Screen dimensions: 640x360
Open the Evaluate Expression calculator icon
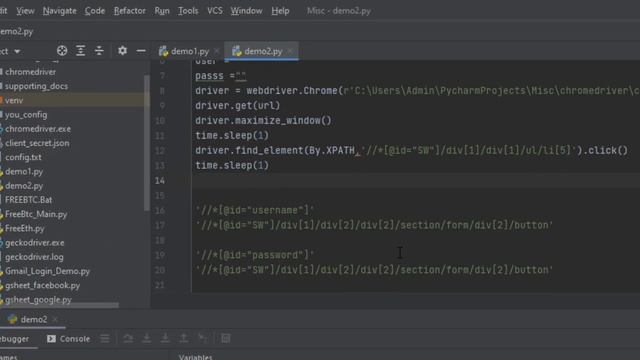225,338
